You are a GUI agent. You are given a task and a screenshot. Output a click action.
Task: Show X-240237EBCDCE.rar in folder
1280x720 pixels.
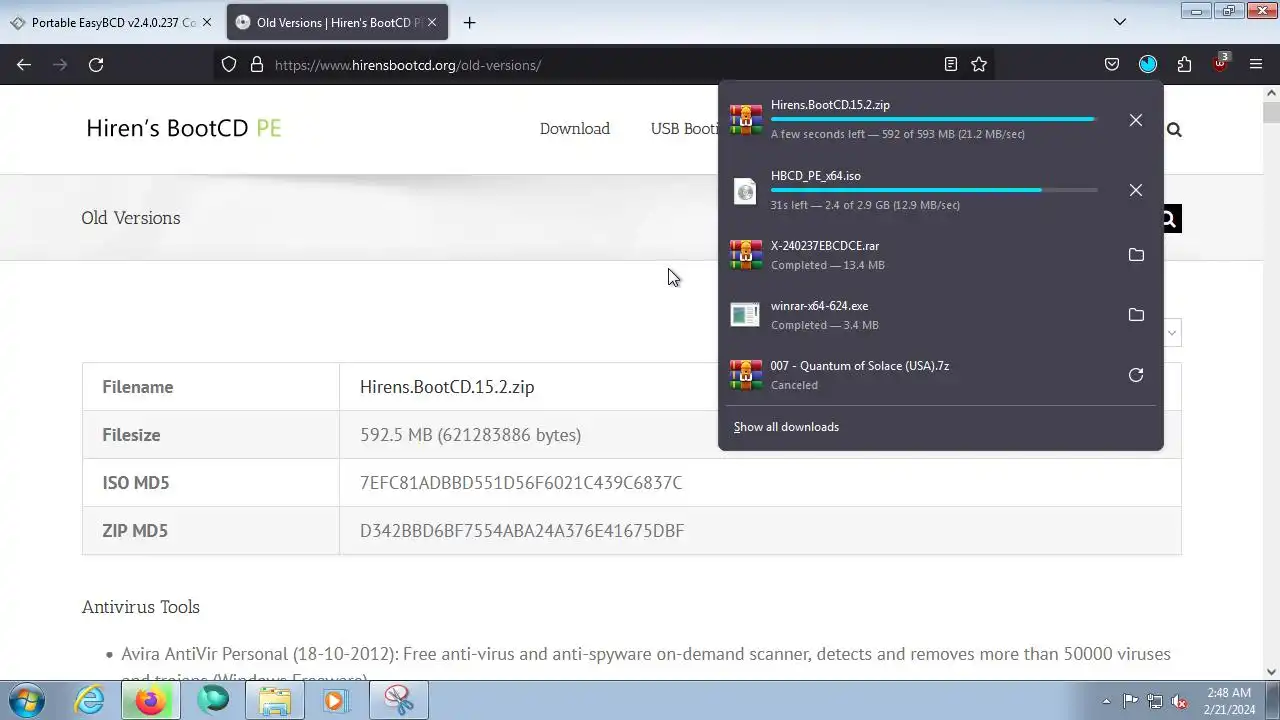pos(1136,255)
